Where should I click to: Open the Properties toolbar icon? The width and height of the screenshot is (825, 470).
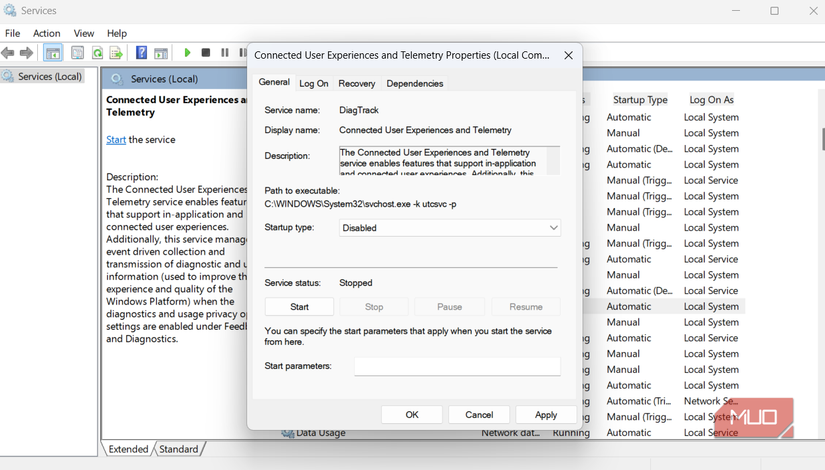(x=77, y=53)
